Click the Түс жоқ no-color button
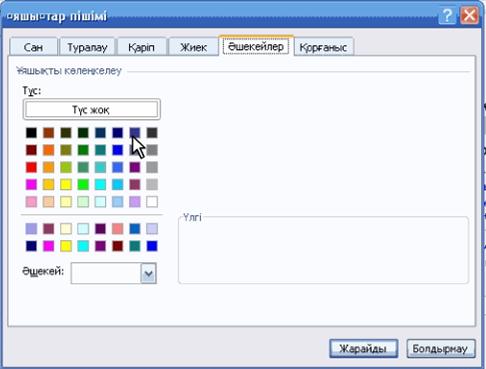 click(91, 109)
